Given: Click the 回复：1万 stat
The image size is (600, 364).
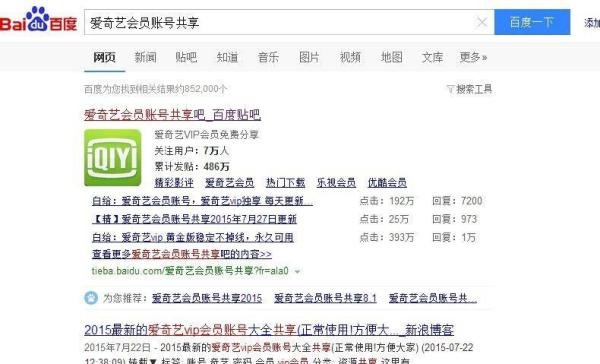Looking at the screenshot, I should 454,237.
